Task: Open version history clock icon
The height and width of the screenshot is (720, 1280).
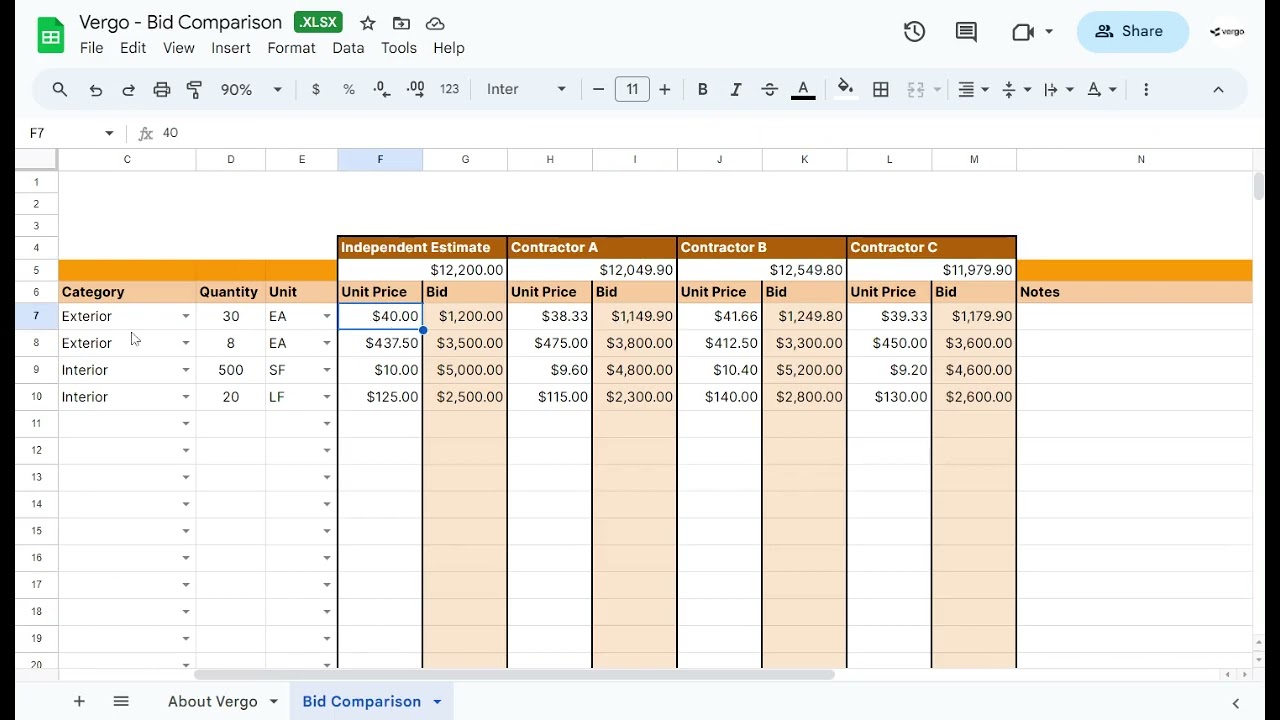Action: [914, 32]
